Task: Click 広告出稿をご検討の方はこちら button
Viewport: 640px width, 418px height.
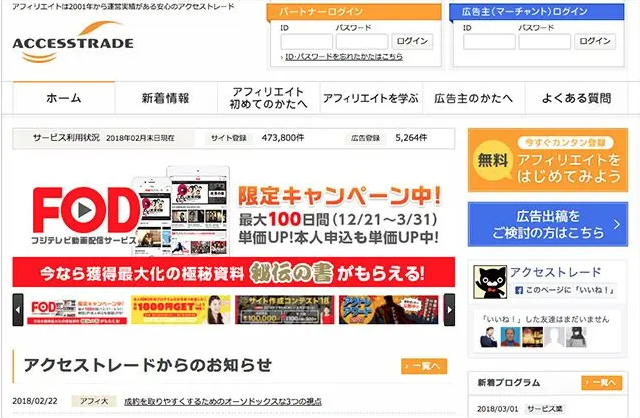Action: (548, 224)
